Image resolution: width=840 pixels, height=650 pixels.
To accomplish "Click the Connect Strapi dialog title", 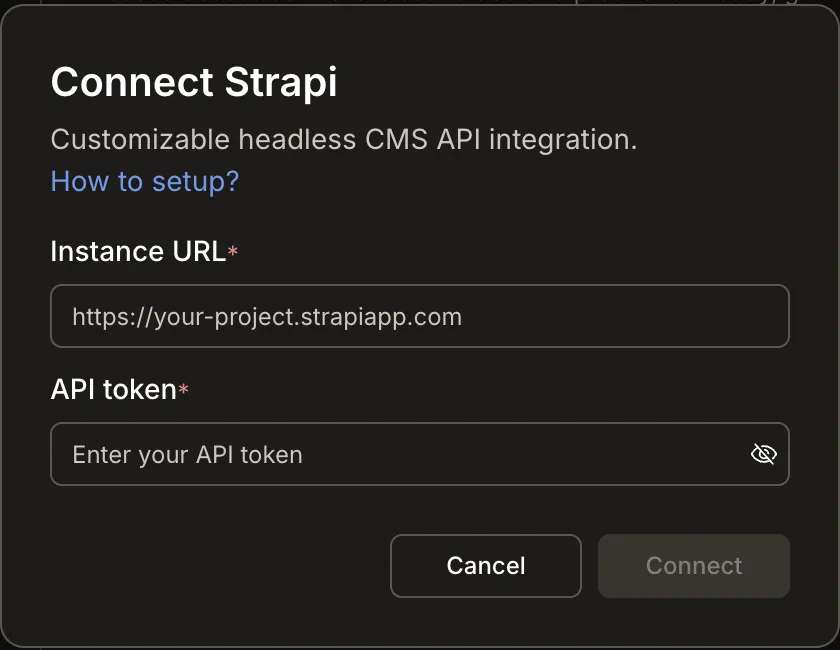I will pyautogui.click(x=194, y=83).
